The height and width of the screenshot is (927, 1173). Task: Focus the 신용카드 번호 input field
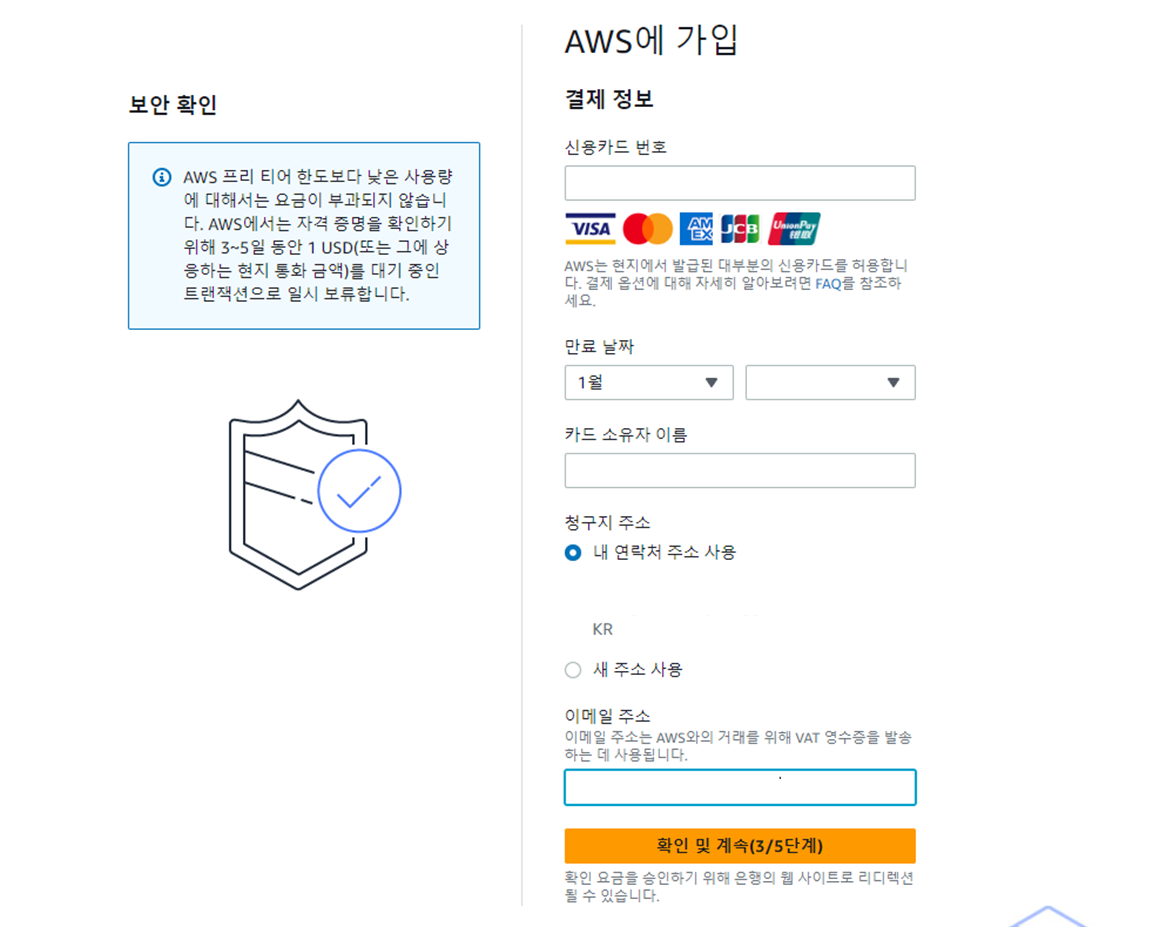tap(740, 183)
